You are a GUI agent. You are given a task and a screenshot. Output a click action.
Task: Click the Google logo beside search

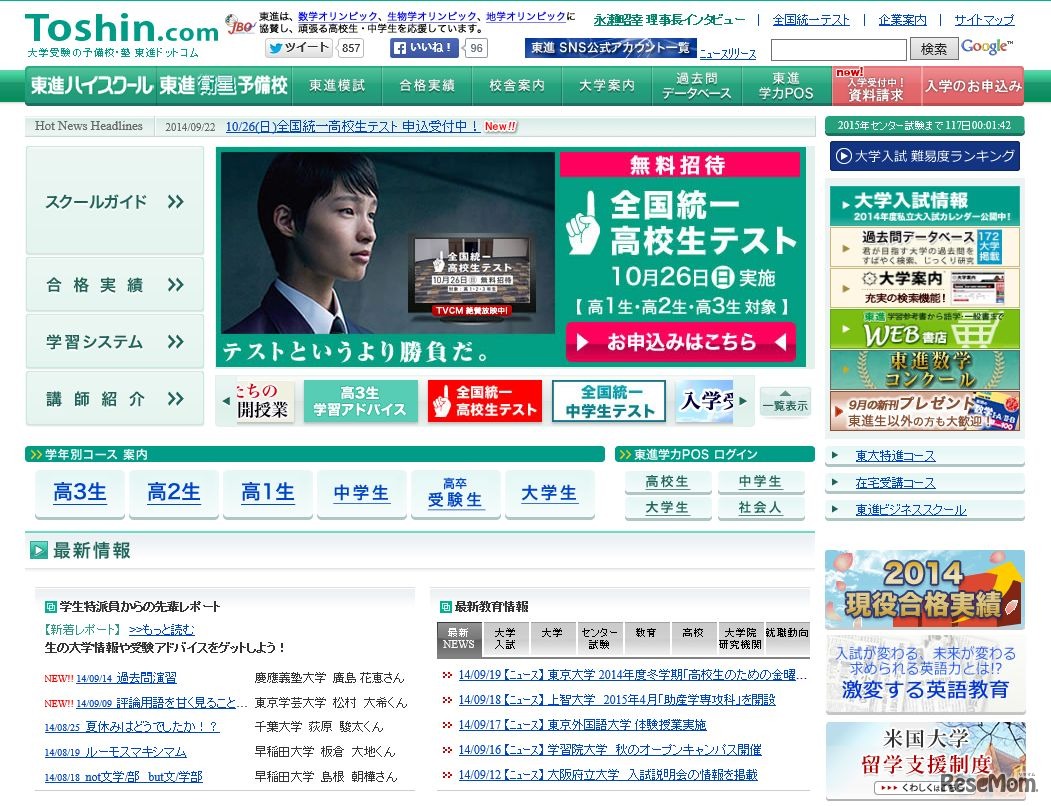click(x=986, y=46)
